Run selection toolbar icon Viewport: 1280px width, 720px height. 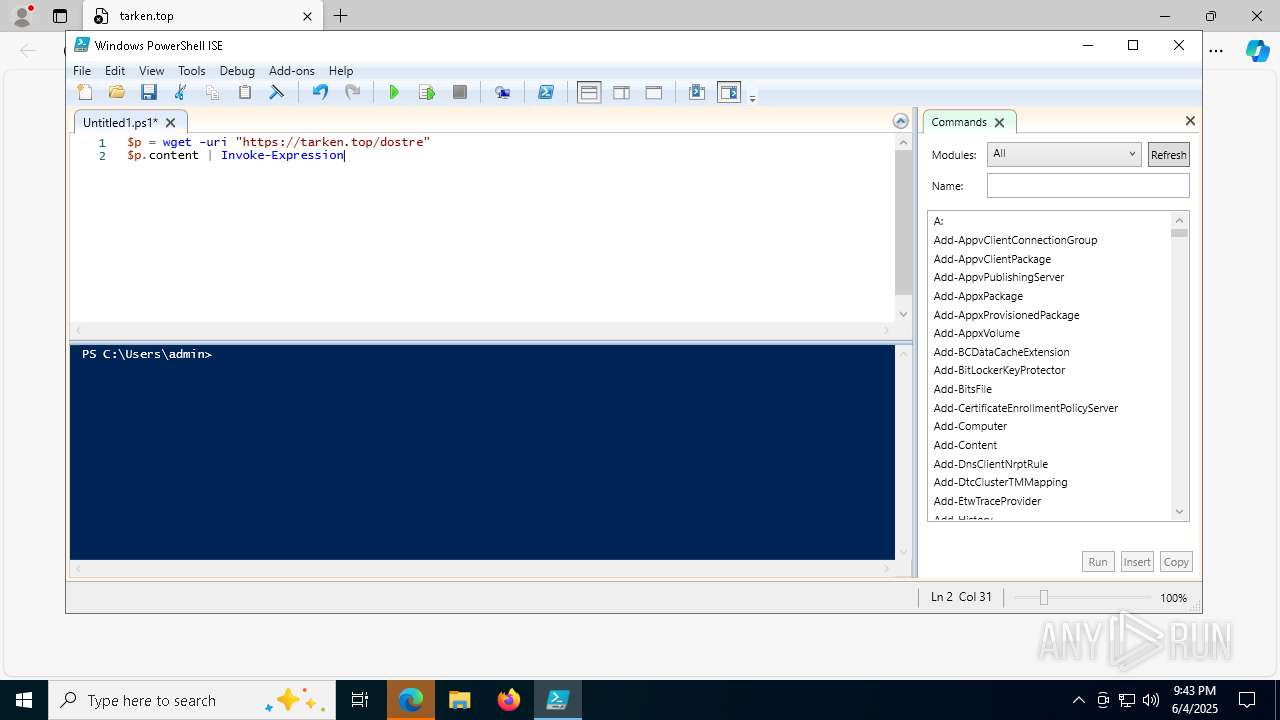(427, 92)
